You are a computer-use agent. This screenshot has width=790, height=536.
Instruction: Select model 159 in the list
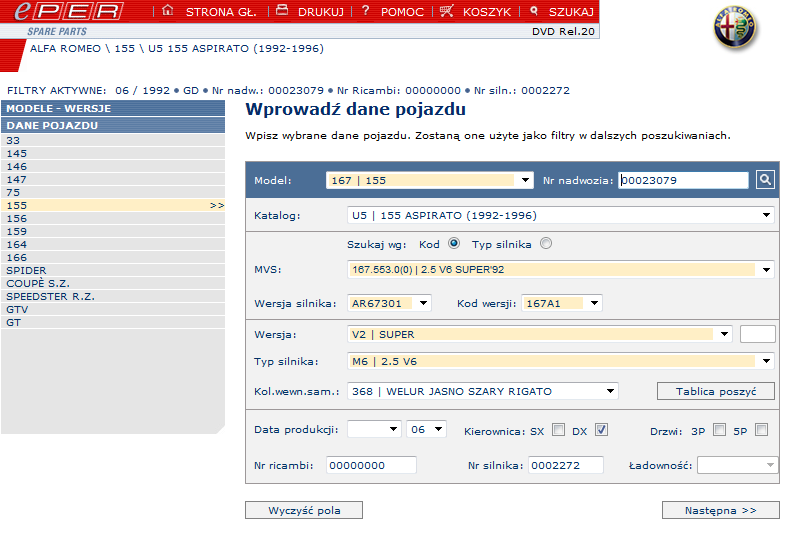point(113,232)
